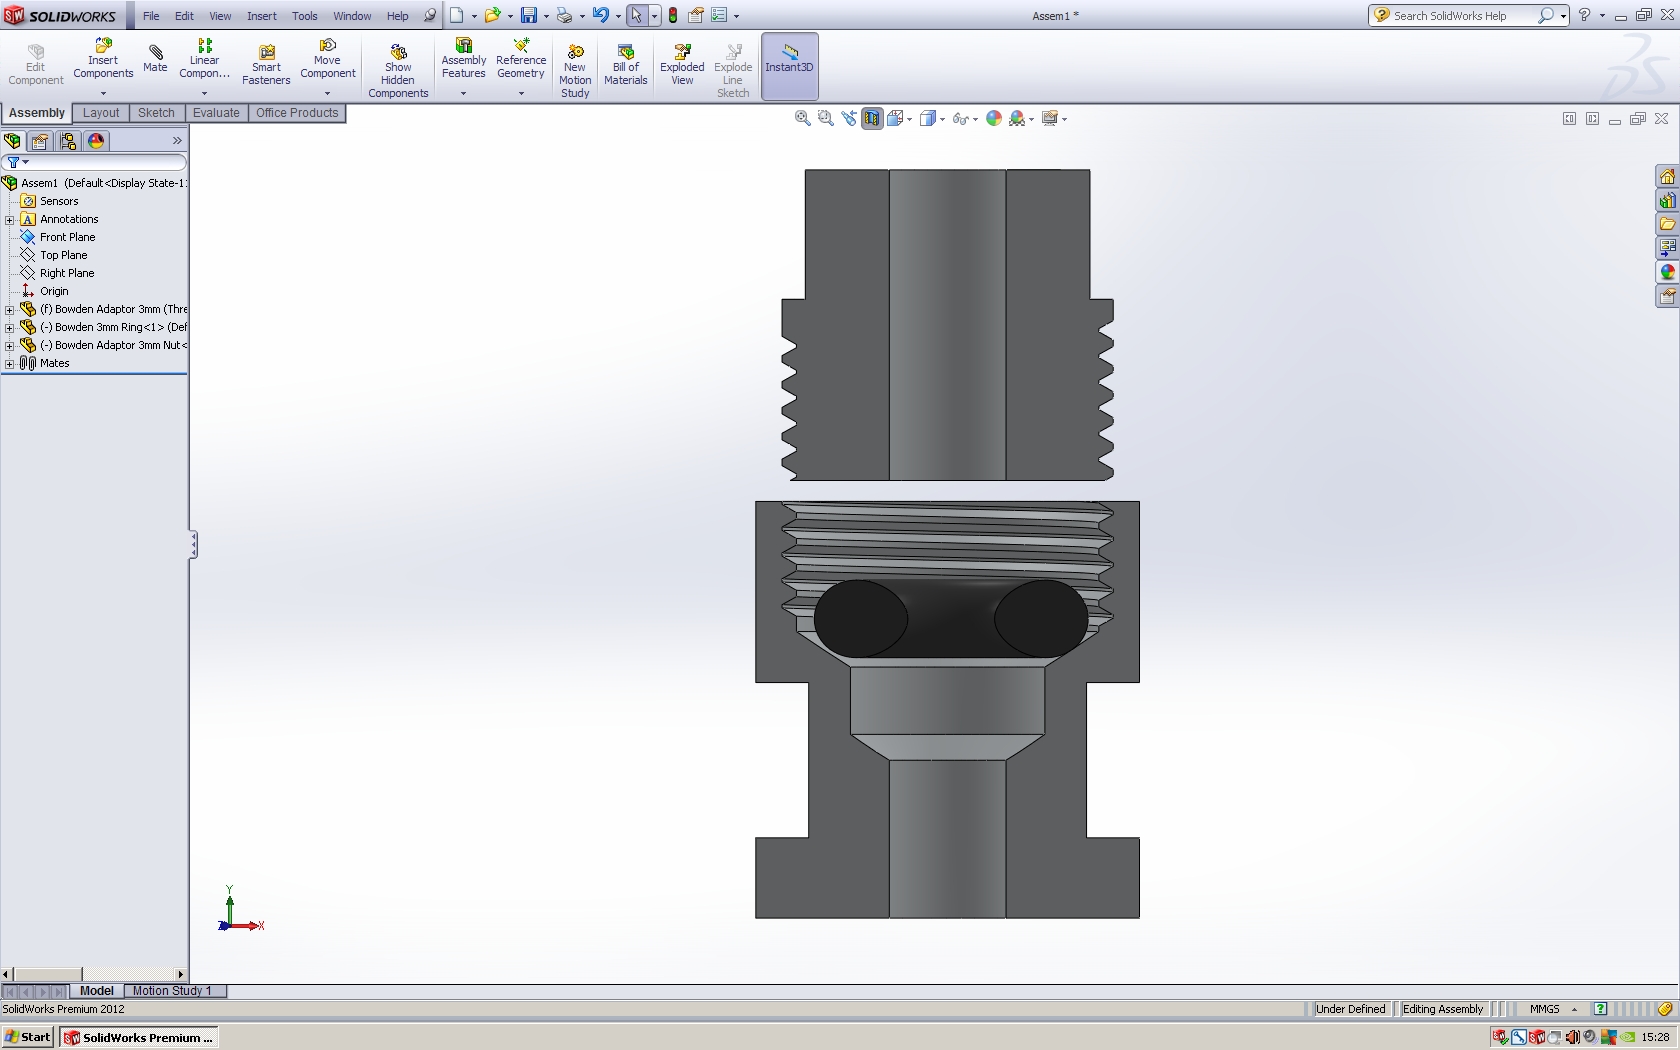Open the MMGS unit system menu
Image resolution: width=1680 pixels, height=1050 pixels.
(x=1553, y=1009)
